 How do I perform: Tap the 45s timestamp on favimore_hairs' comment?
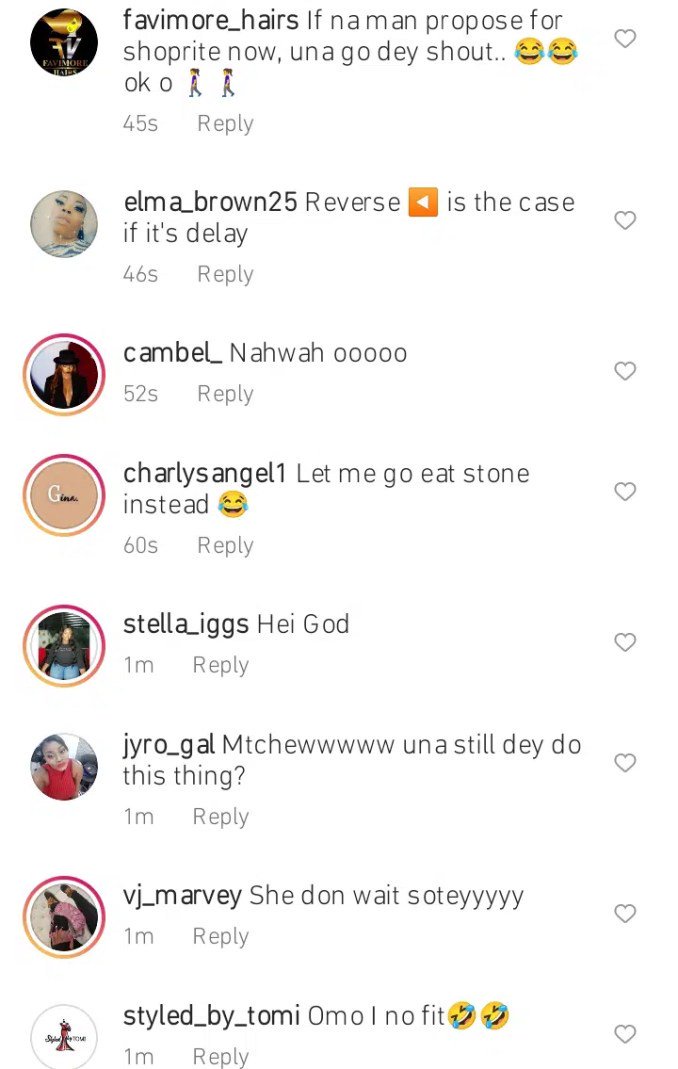point(139,123)
